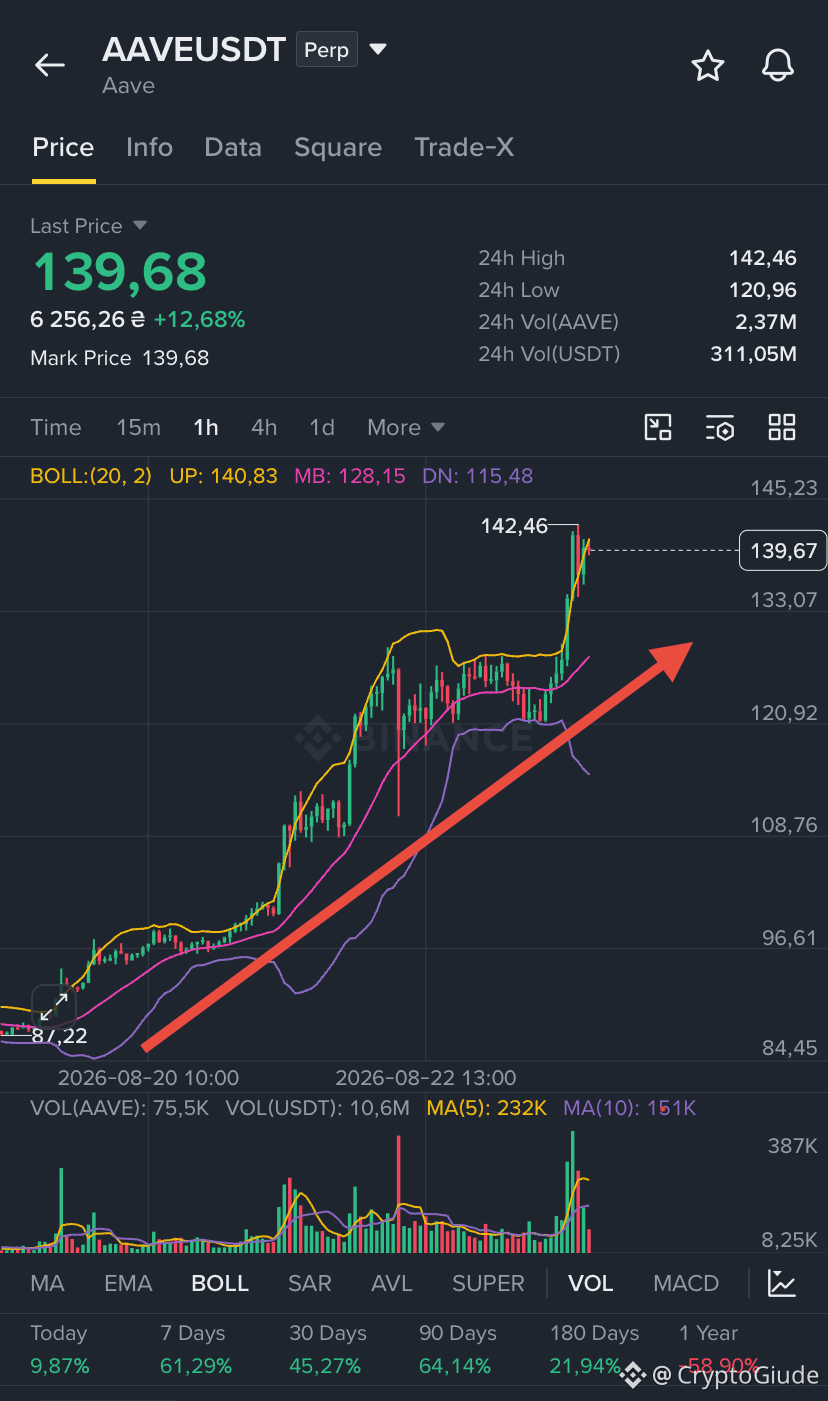Tap the 142,46 high marker on chart
Image resolution: width=828 pixels, height=1401 pixels.
pyautogui.click(x=514, y=525)
